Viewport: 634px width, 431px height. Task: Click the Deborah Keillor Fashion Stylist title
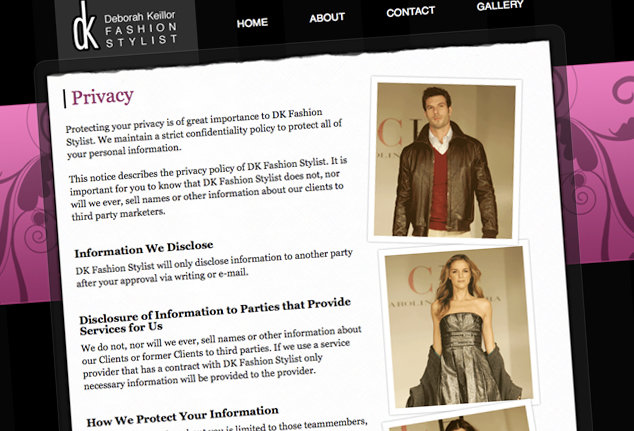pyautogui.click(x=141, y=29)
